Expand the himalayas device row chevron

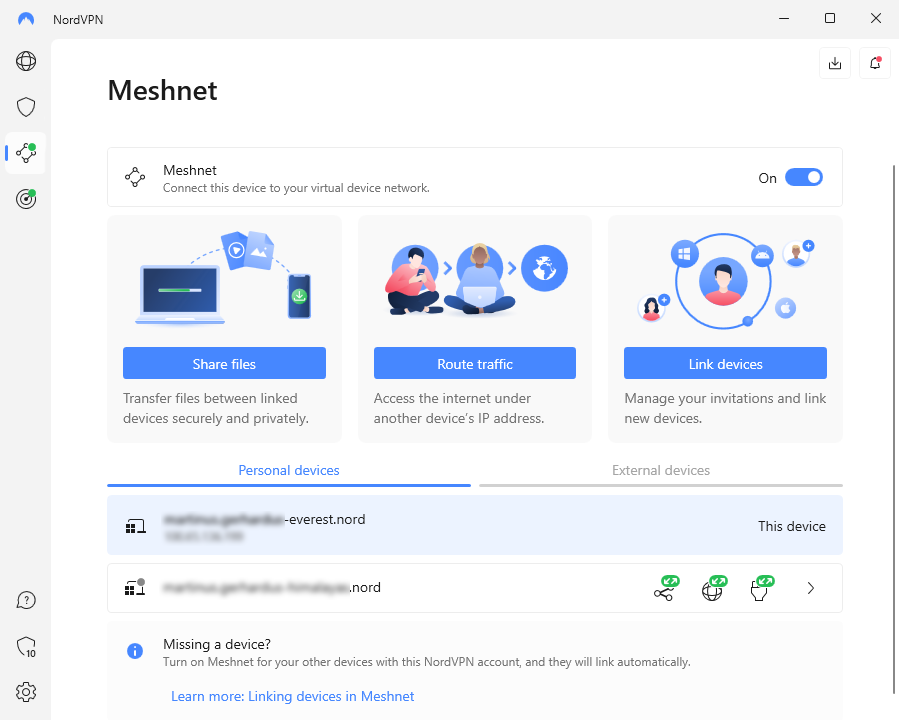click(x=810, y=588)
